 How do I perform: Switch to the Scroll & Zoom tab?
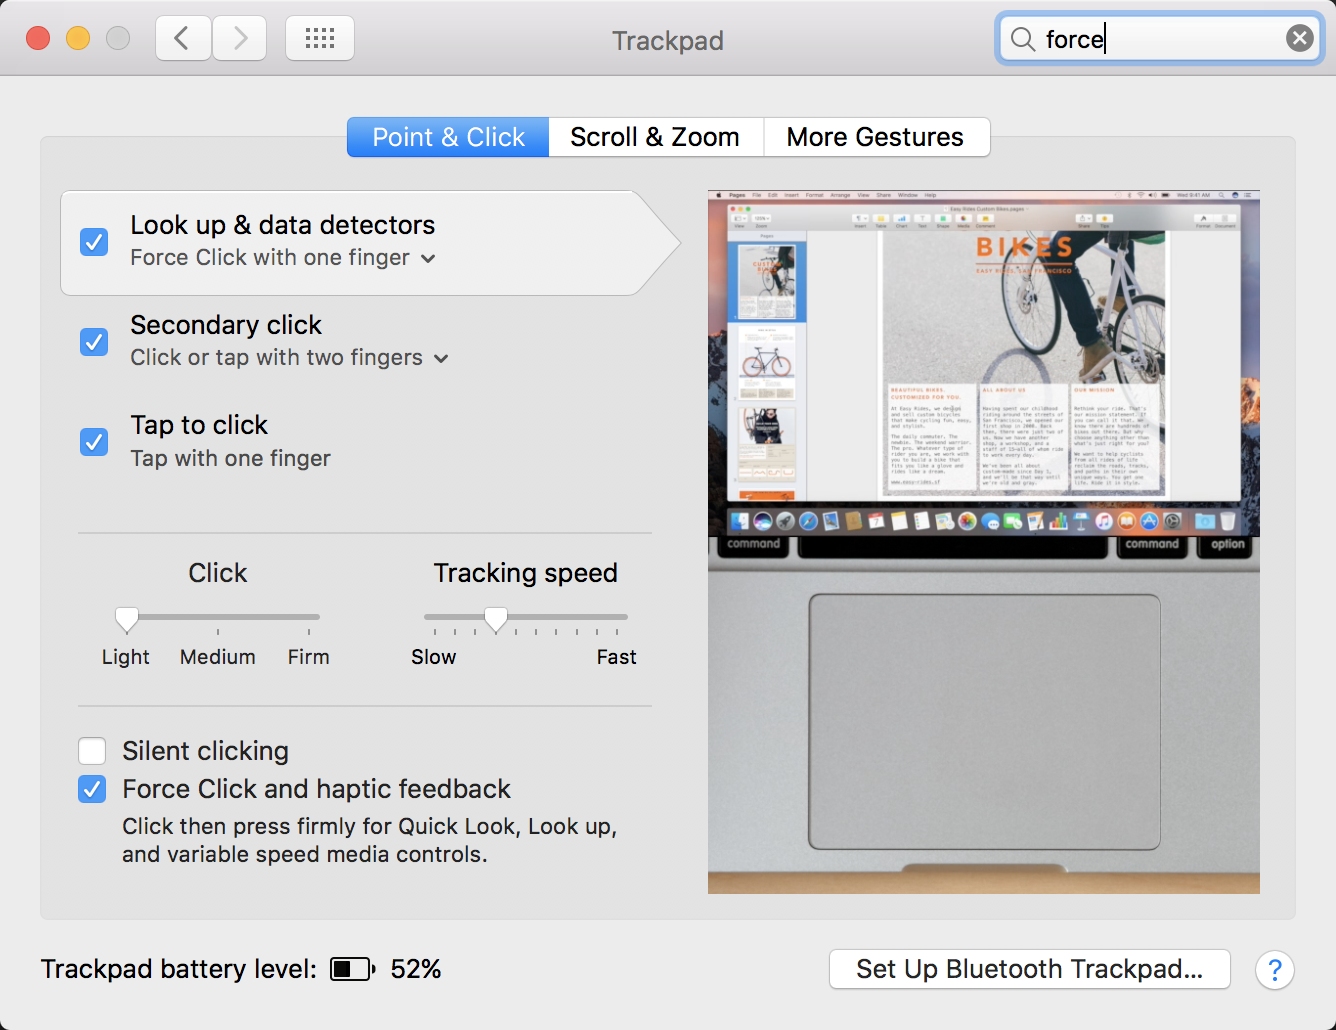(x=655, y=137)
